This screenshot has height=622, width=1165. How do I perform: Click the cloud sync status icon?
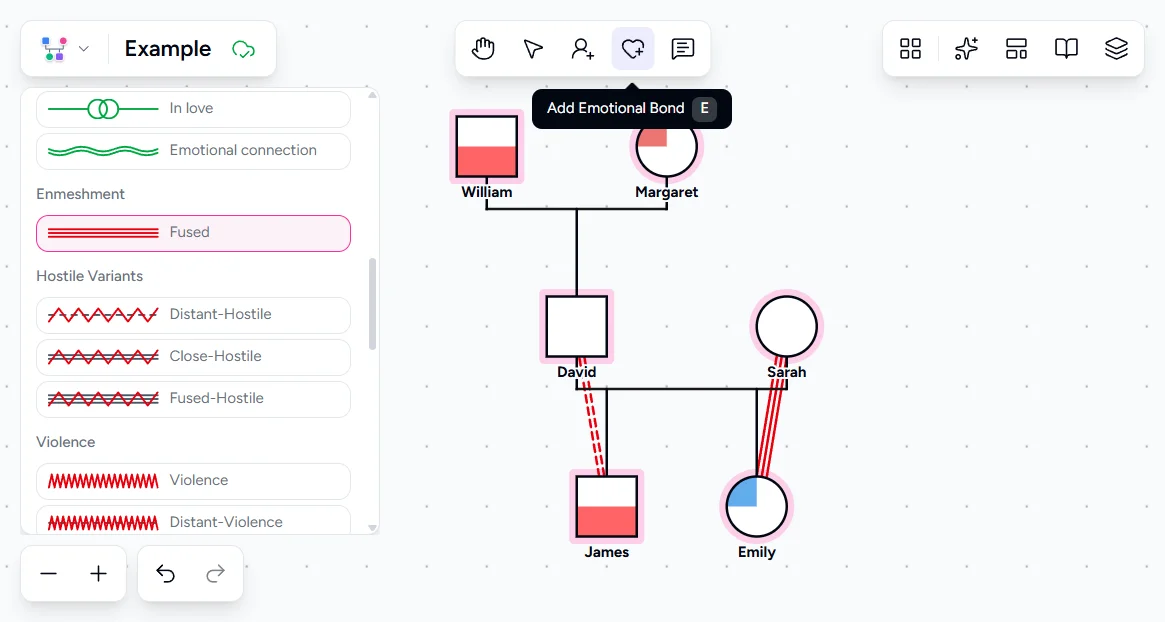243,50
